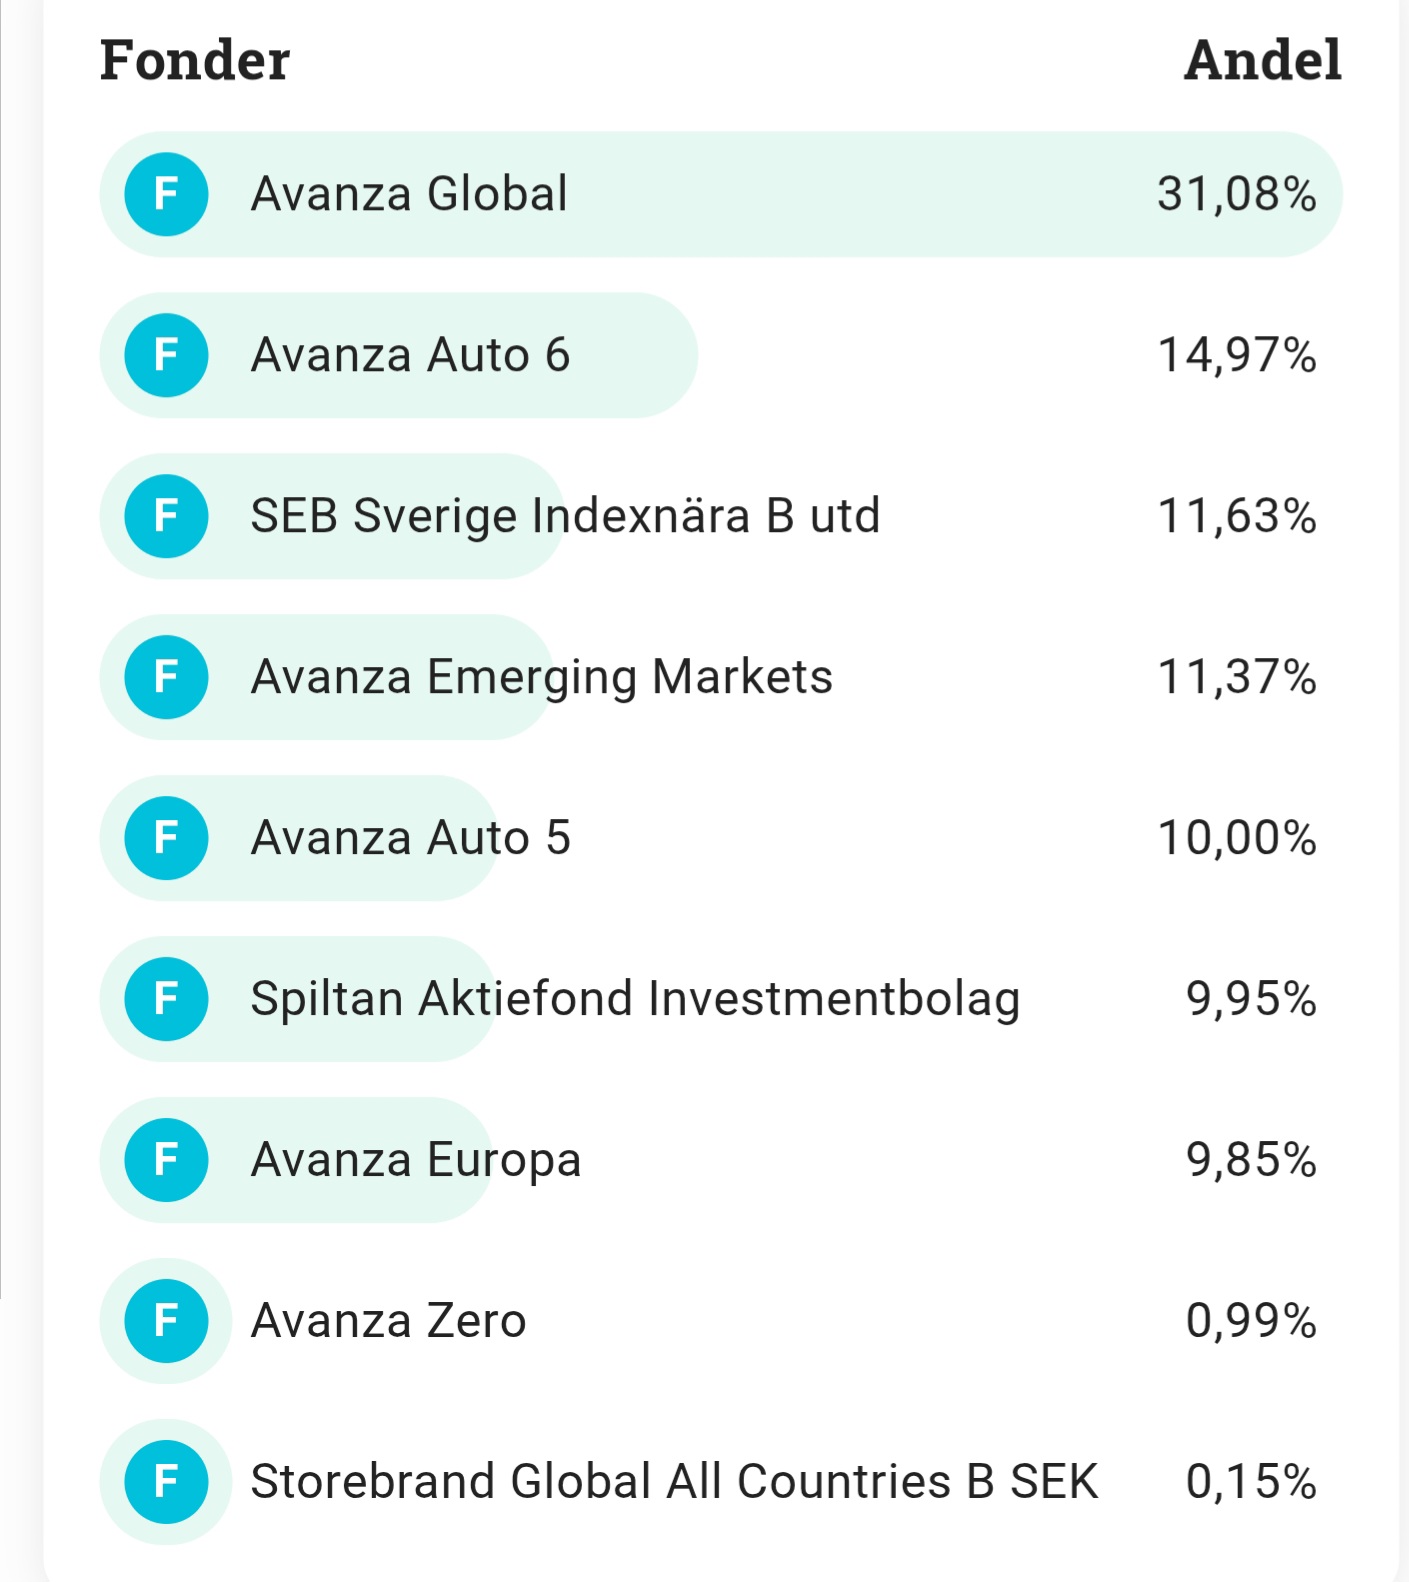The width and height of the screenshot is (1409, 1582).
Task: Click the F badge beside Avanza Auto 5
Action: (166, 838)
